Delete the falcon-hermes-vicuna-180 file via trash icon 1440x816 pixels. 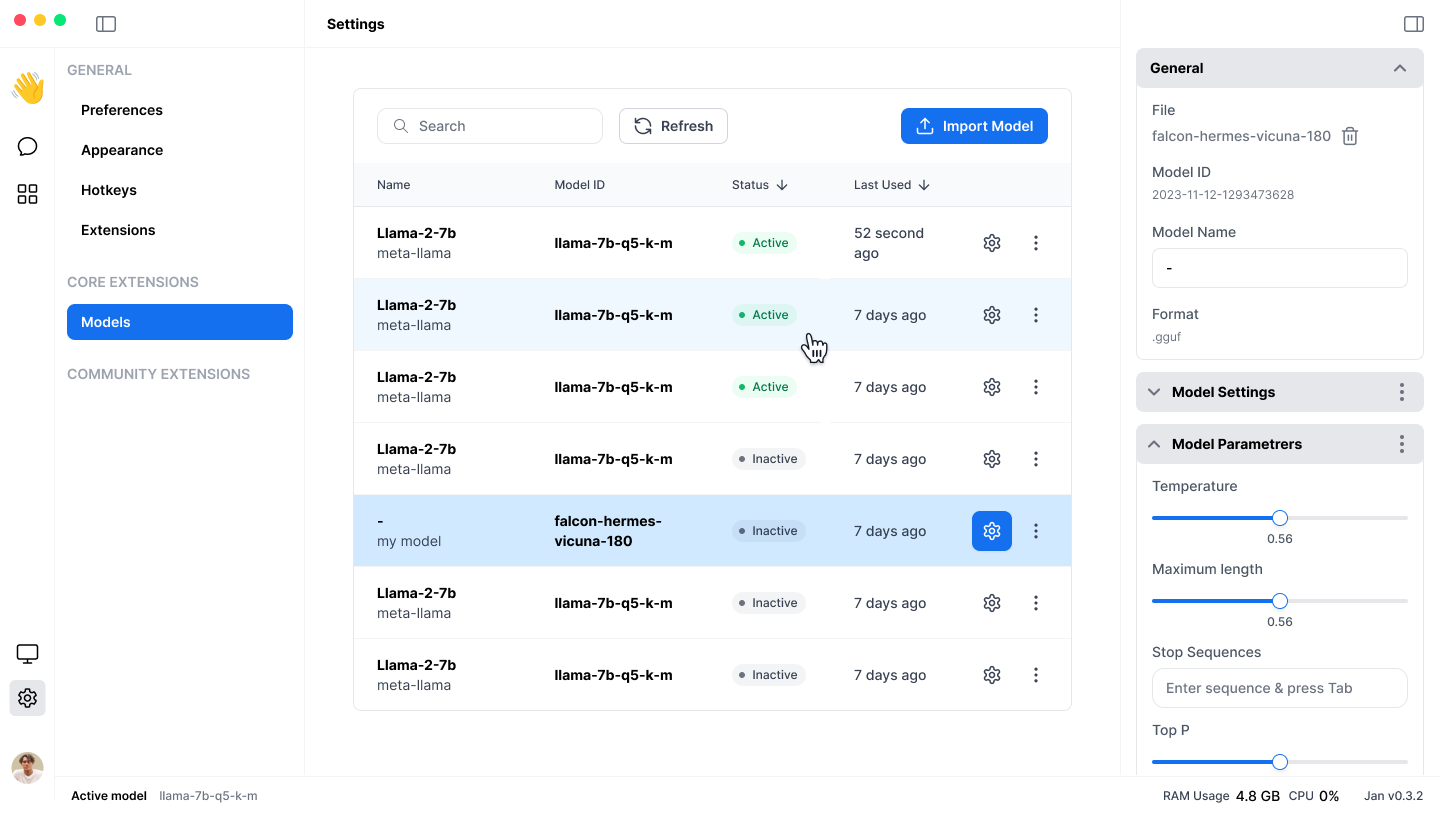[x=1350, y=136]
